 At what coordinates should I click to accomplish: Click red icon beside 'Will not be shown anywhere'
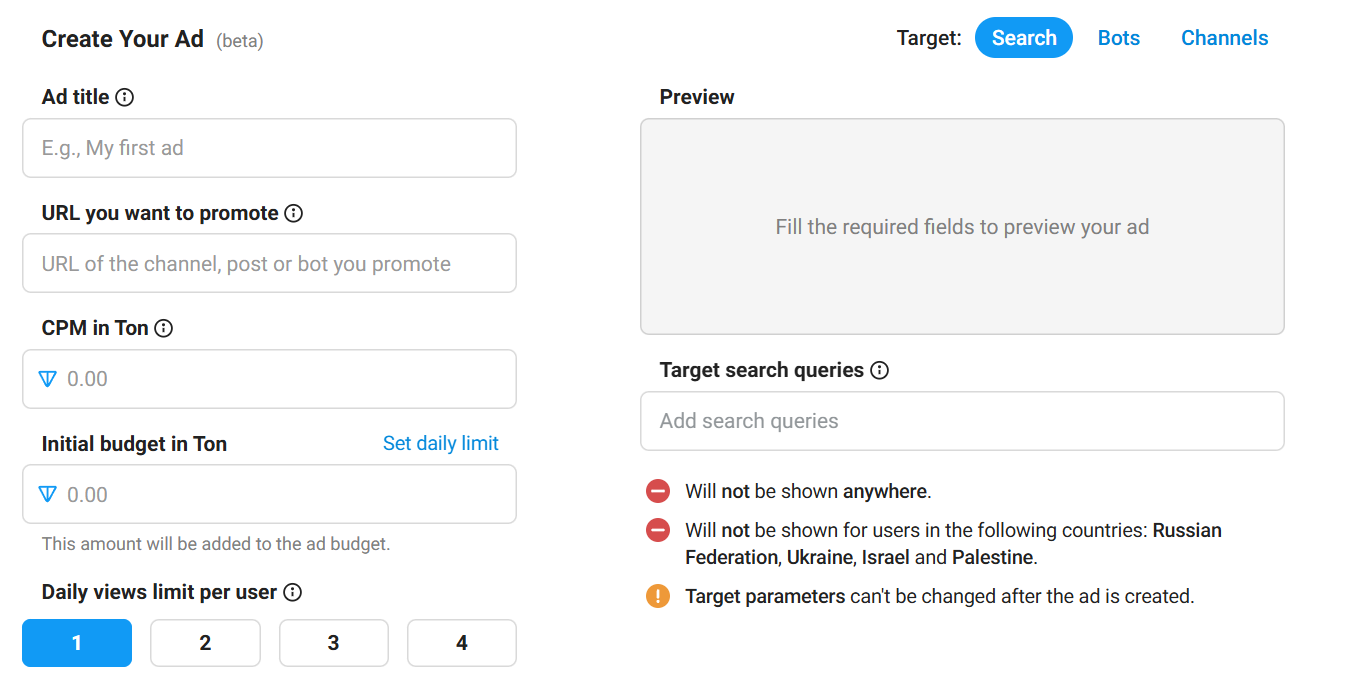click(658, 491)
